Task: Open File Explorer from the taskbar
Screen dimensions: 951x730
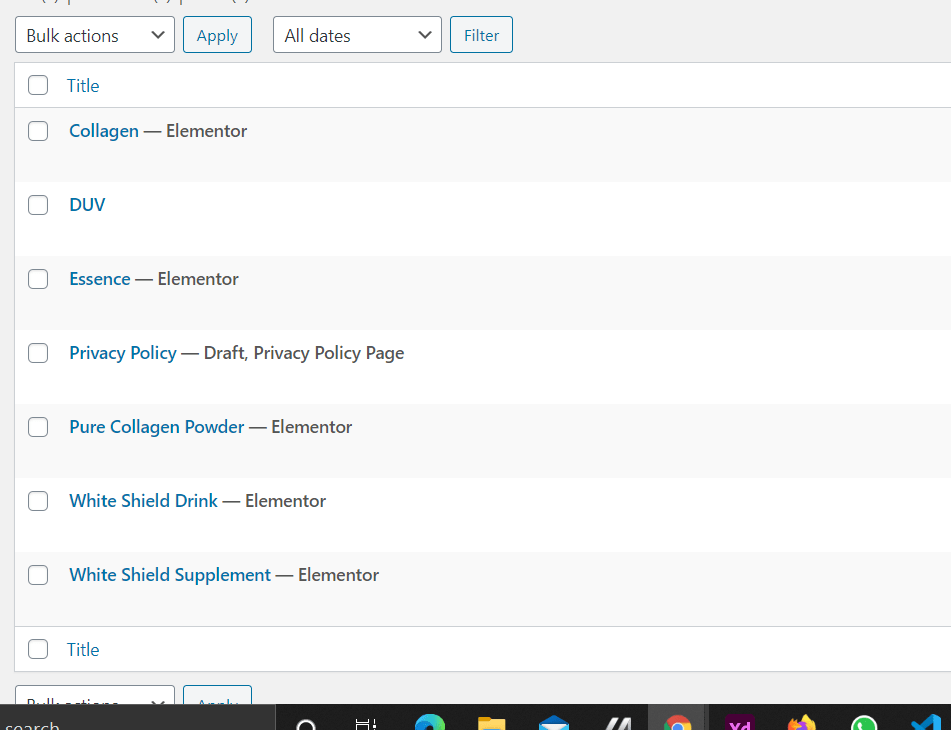Action: pos(492,723)
